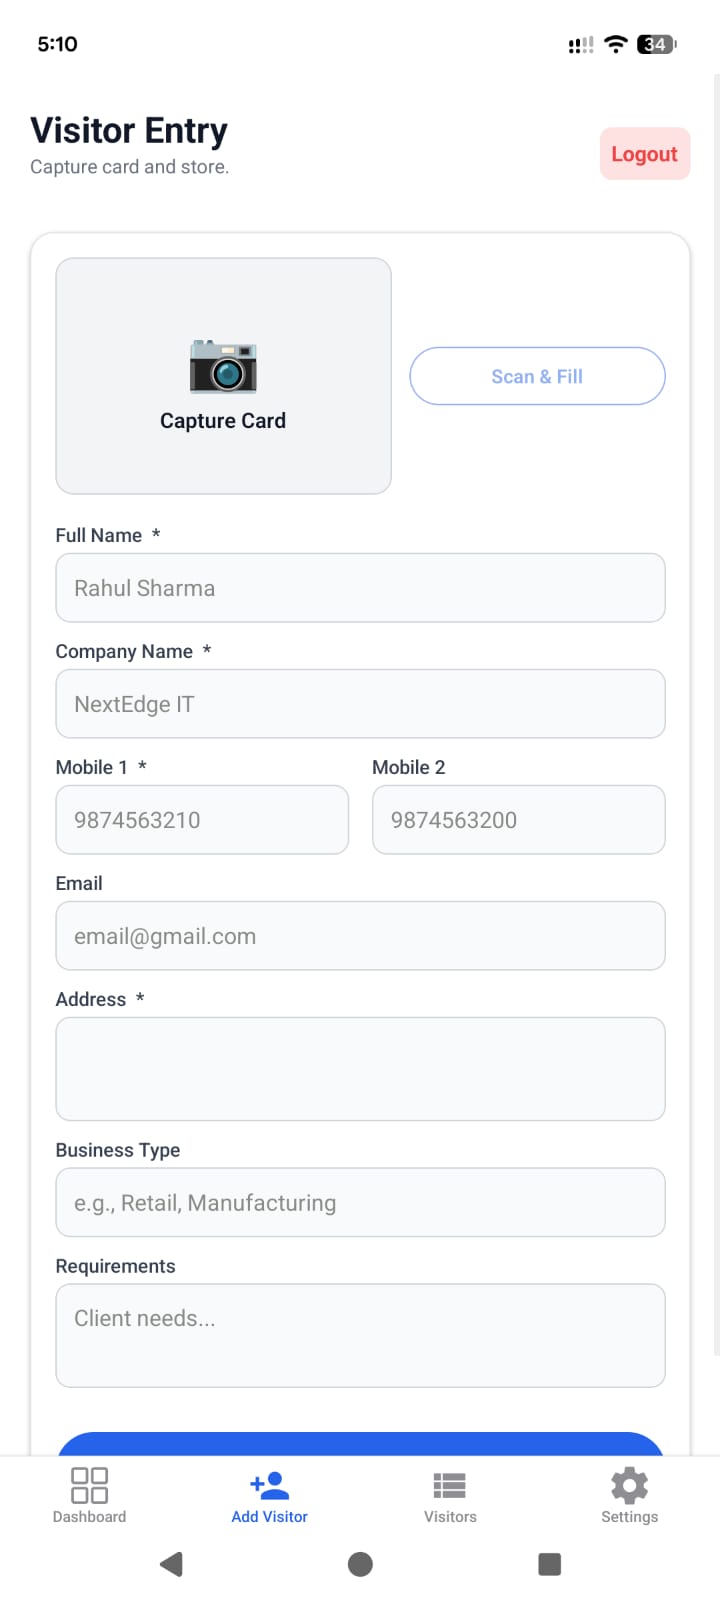Open the Visitors list icon
This screenshot has width=720, height=1600.
pyautogui.click(x=450, y=1485)
